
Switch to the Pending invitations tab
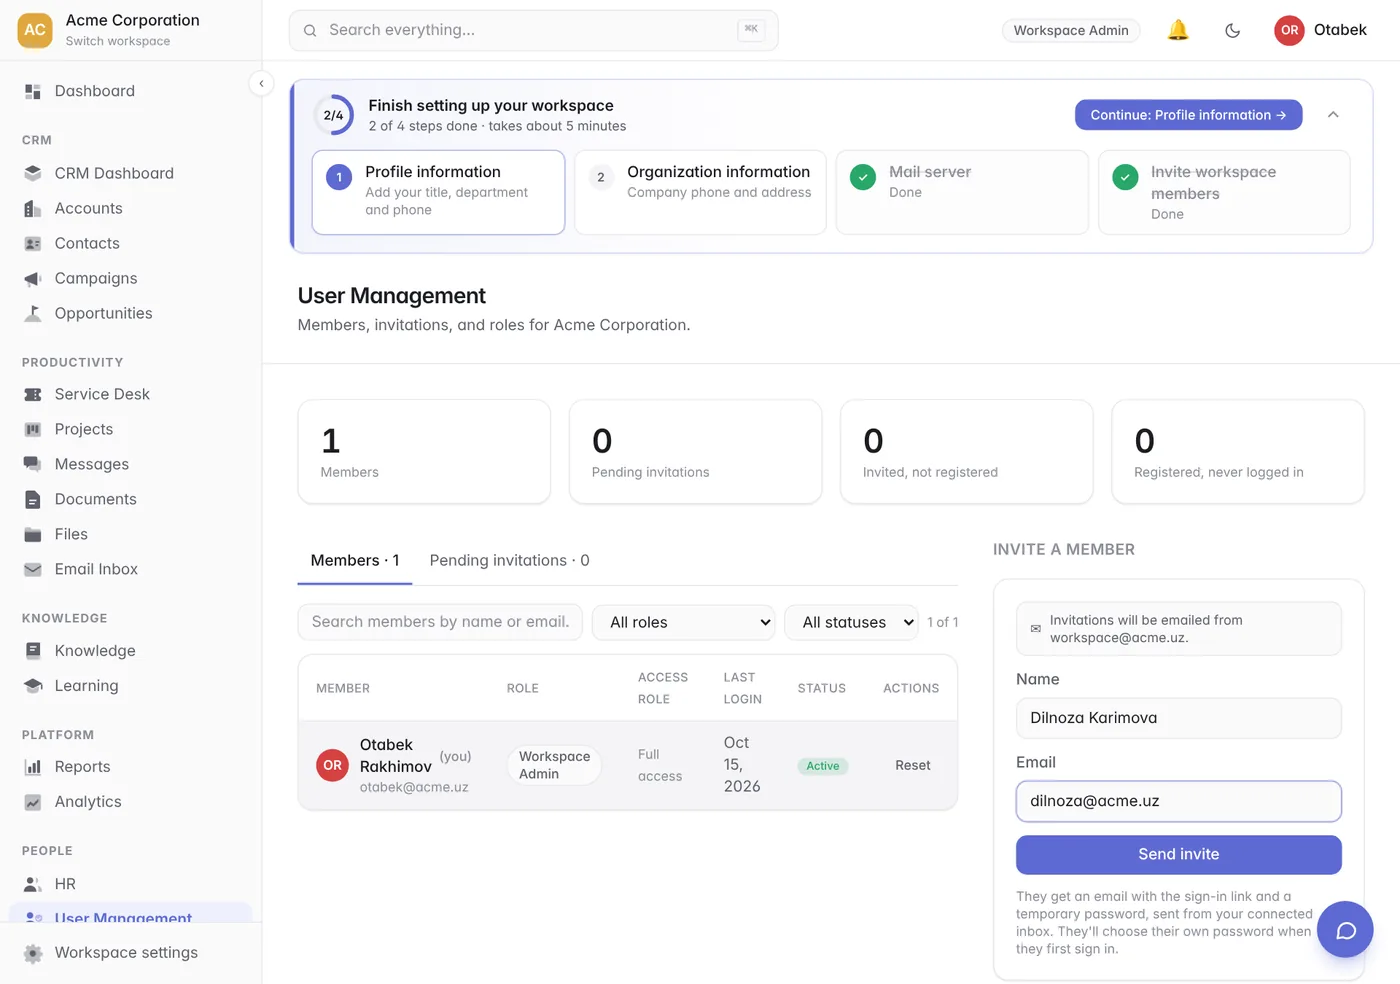(509, 560)
